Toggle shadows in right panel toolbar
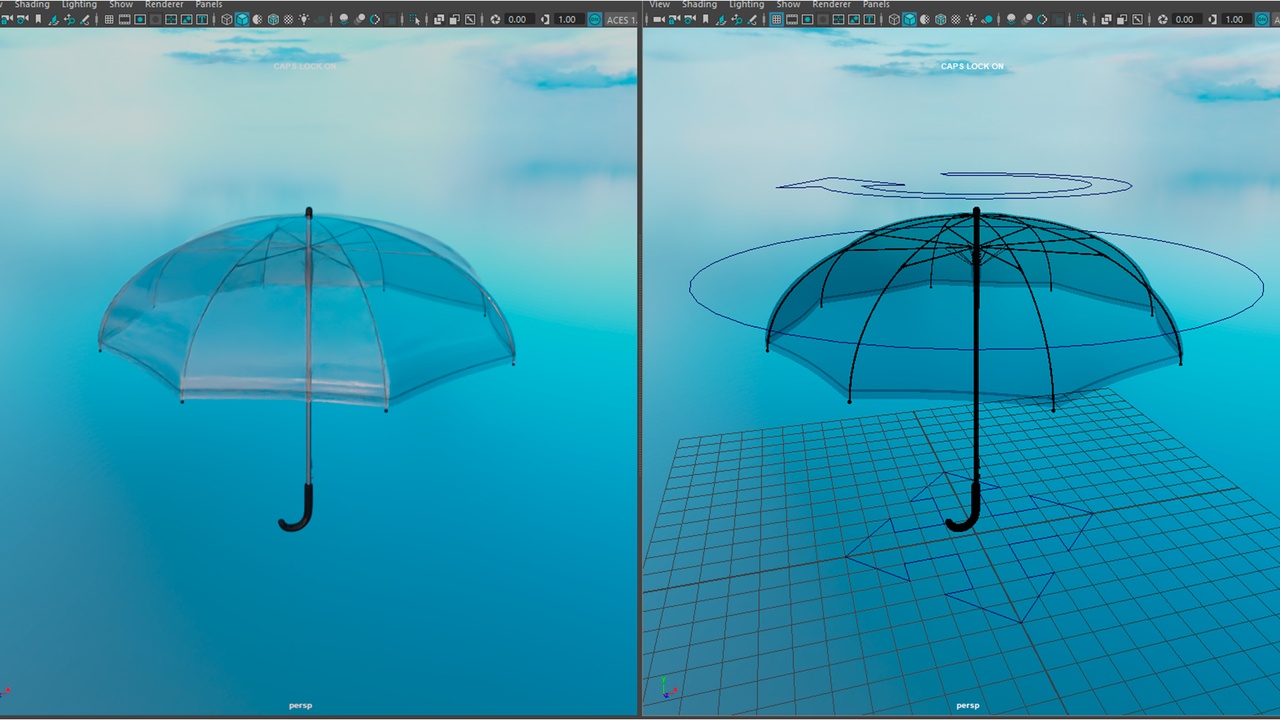This screenshot has height=720, width=1280. coord(988,19)
